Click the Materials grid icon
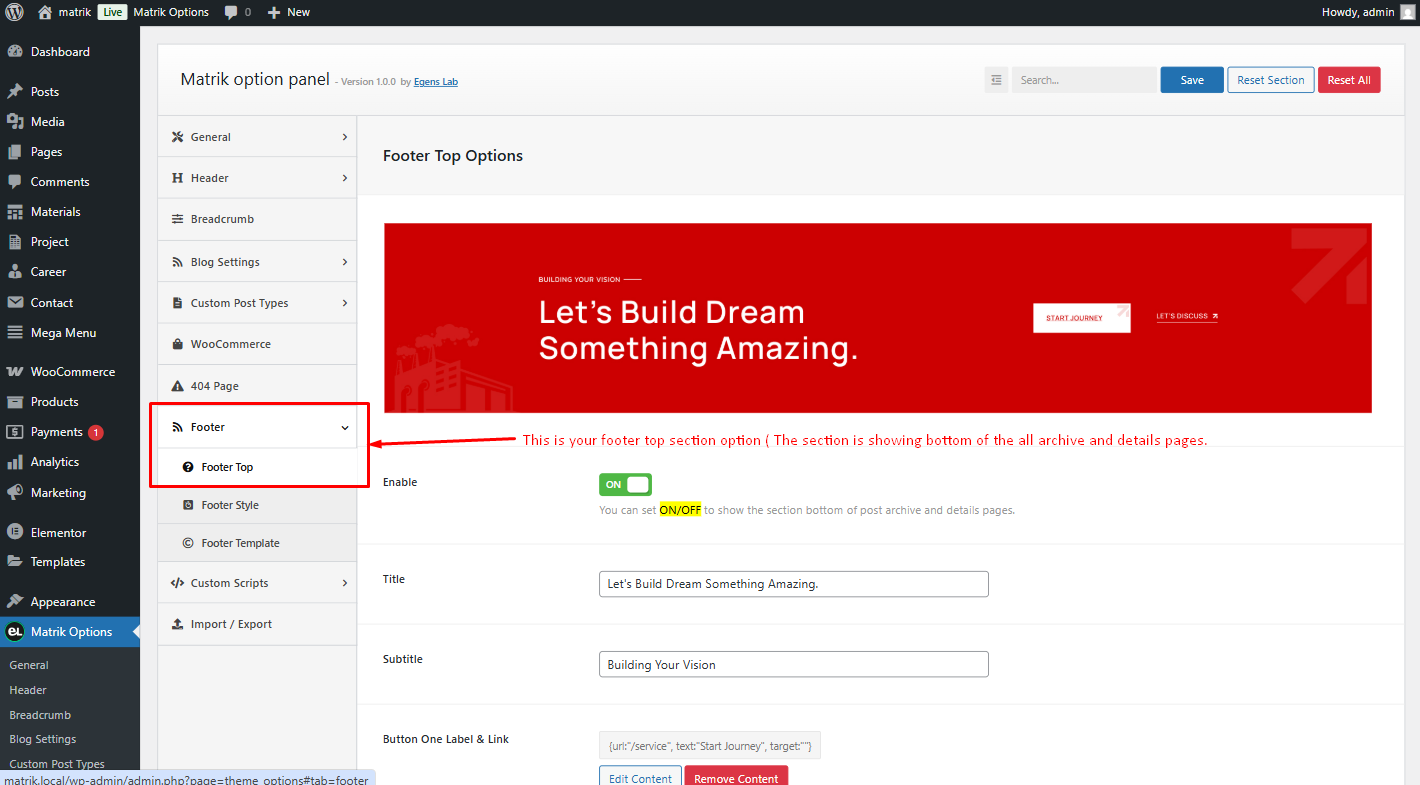This screenshot has width=1420, height=785. pos(15,212)
